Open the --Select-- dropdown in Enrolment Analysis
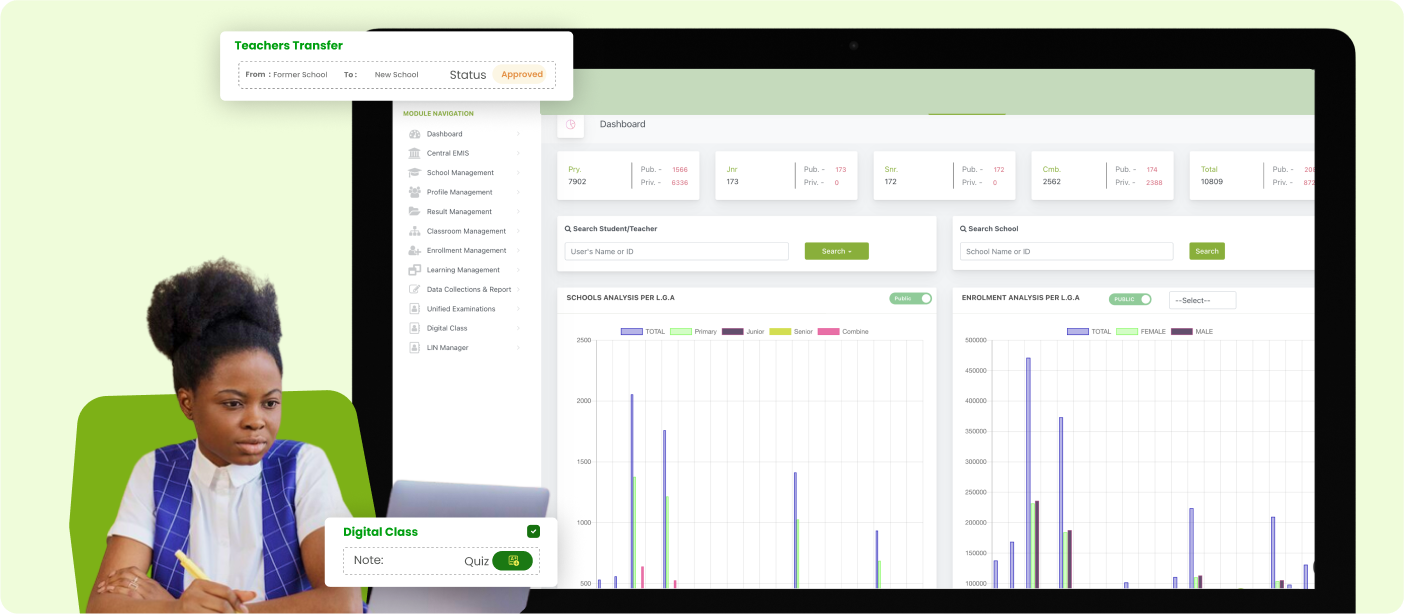1404x614 pixels. coord(1202,300)
